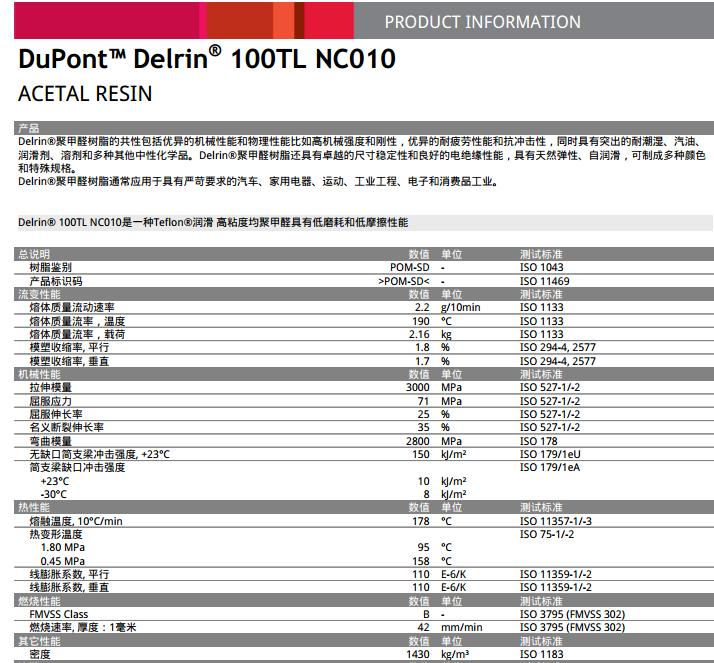Click ISO 178 test standard
This screenshot has width=714, height=663.
click(539, 441)
